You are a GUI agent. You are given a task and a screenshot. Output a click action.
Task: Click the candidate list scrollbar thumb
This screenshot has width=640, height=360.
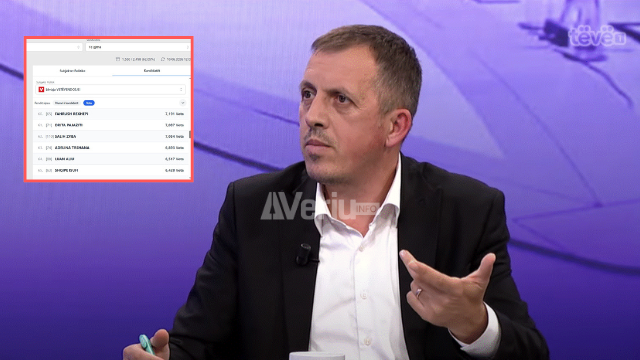pos(190,134)
